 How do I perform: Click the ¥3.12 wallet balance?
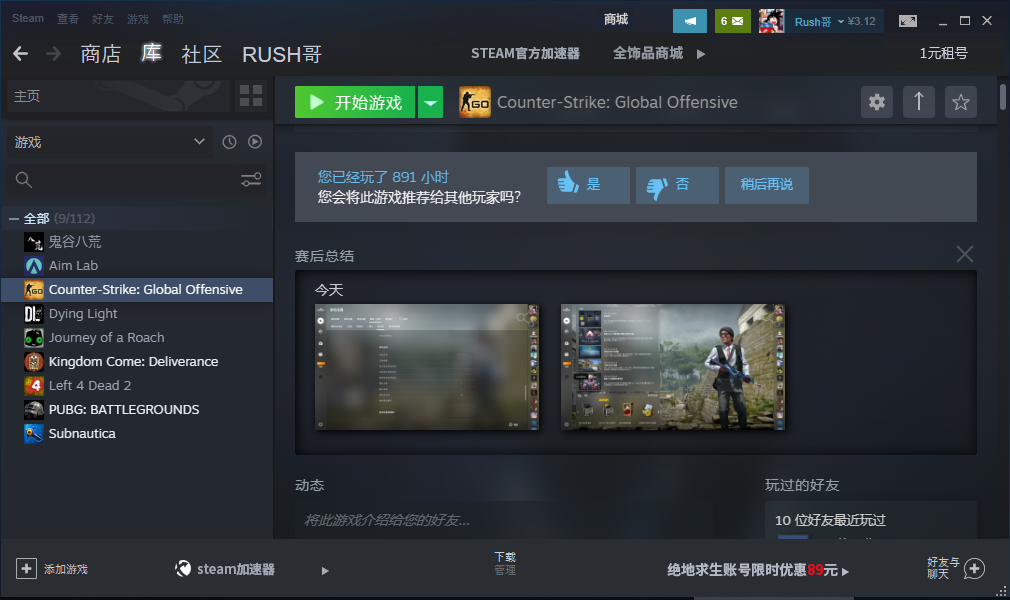[862, 21]
